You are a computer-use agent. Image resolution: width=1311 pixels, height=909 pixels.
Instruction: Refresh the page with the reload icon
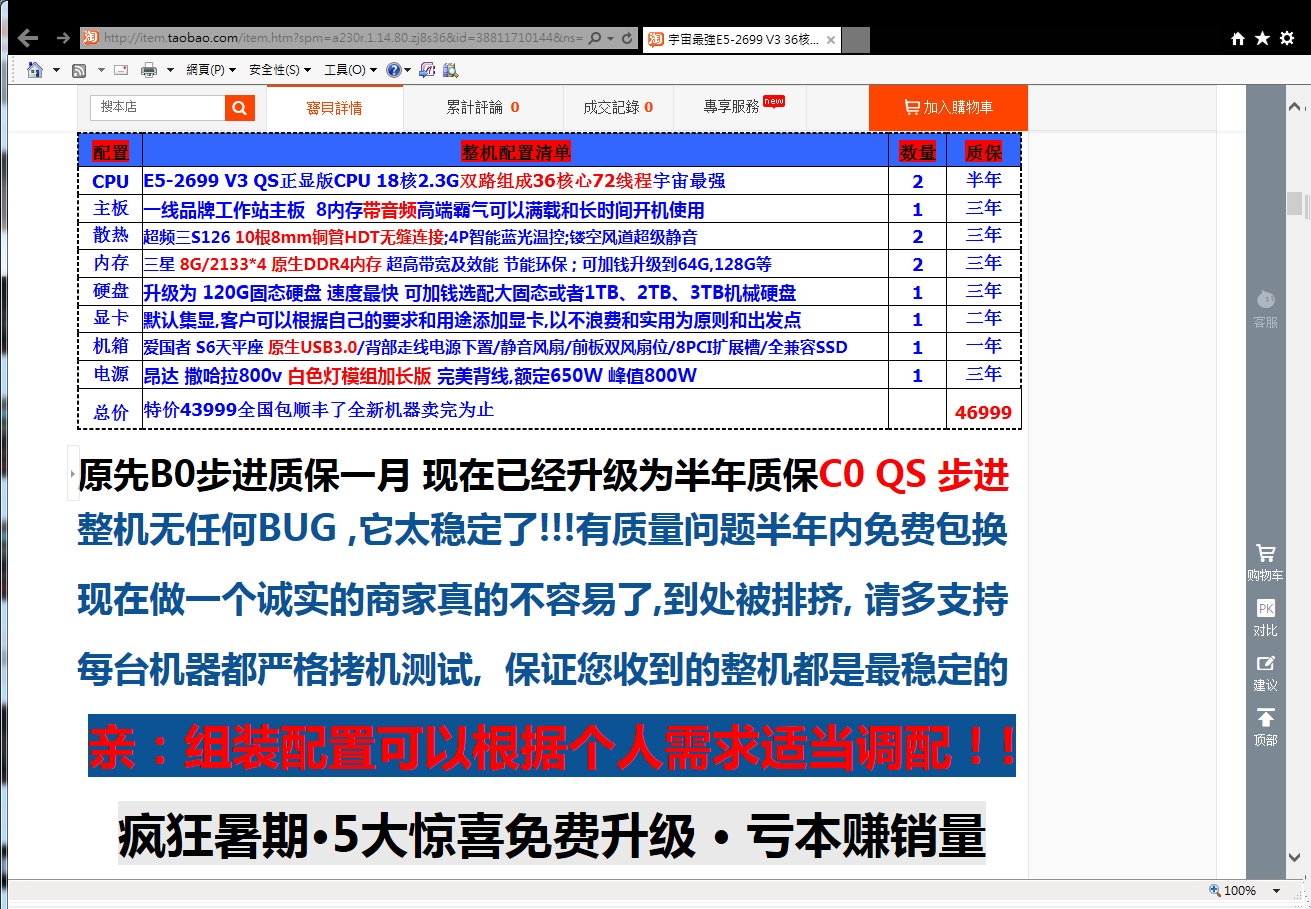pos(627,38)
